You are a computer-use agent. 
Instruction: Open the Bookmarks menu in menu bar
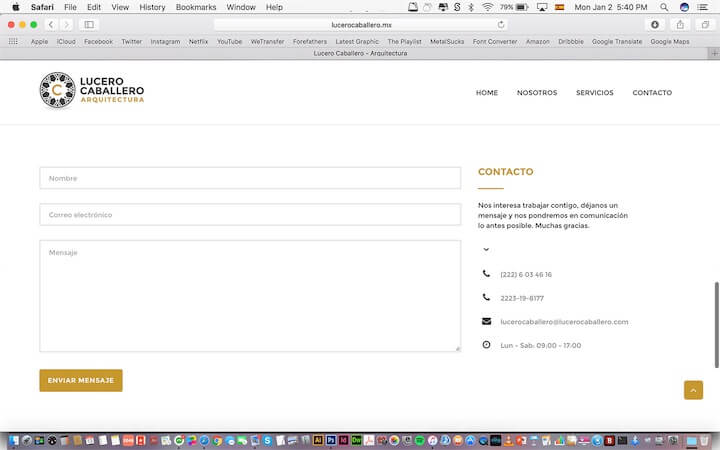[195, 7]
